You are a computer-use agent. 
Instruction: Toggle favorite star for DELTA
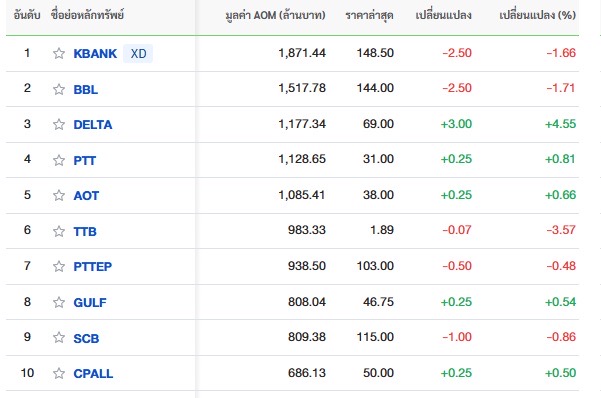[59, 124]
